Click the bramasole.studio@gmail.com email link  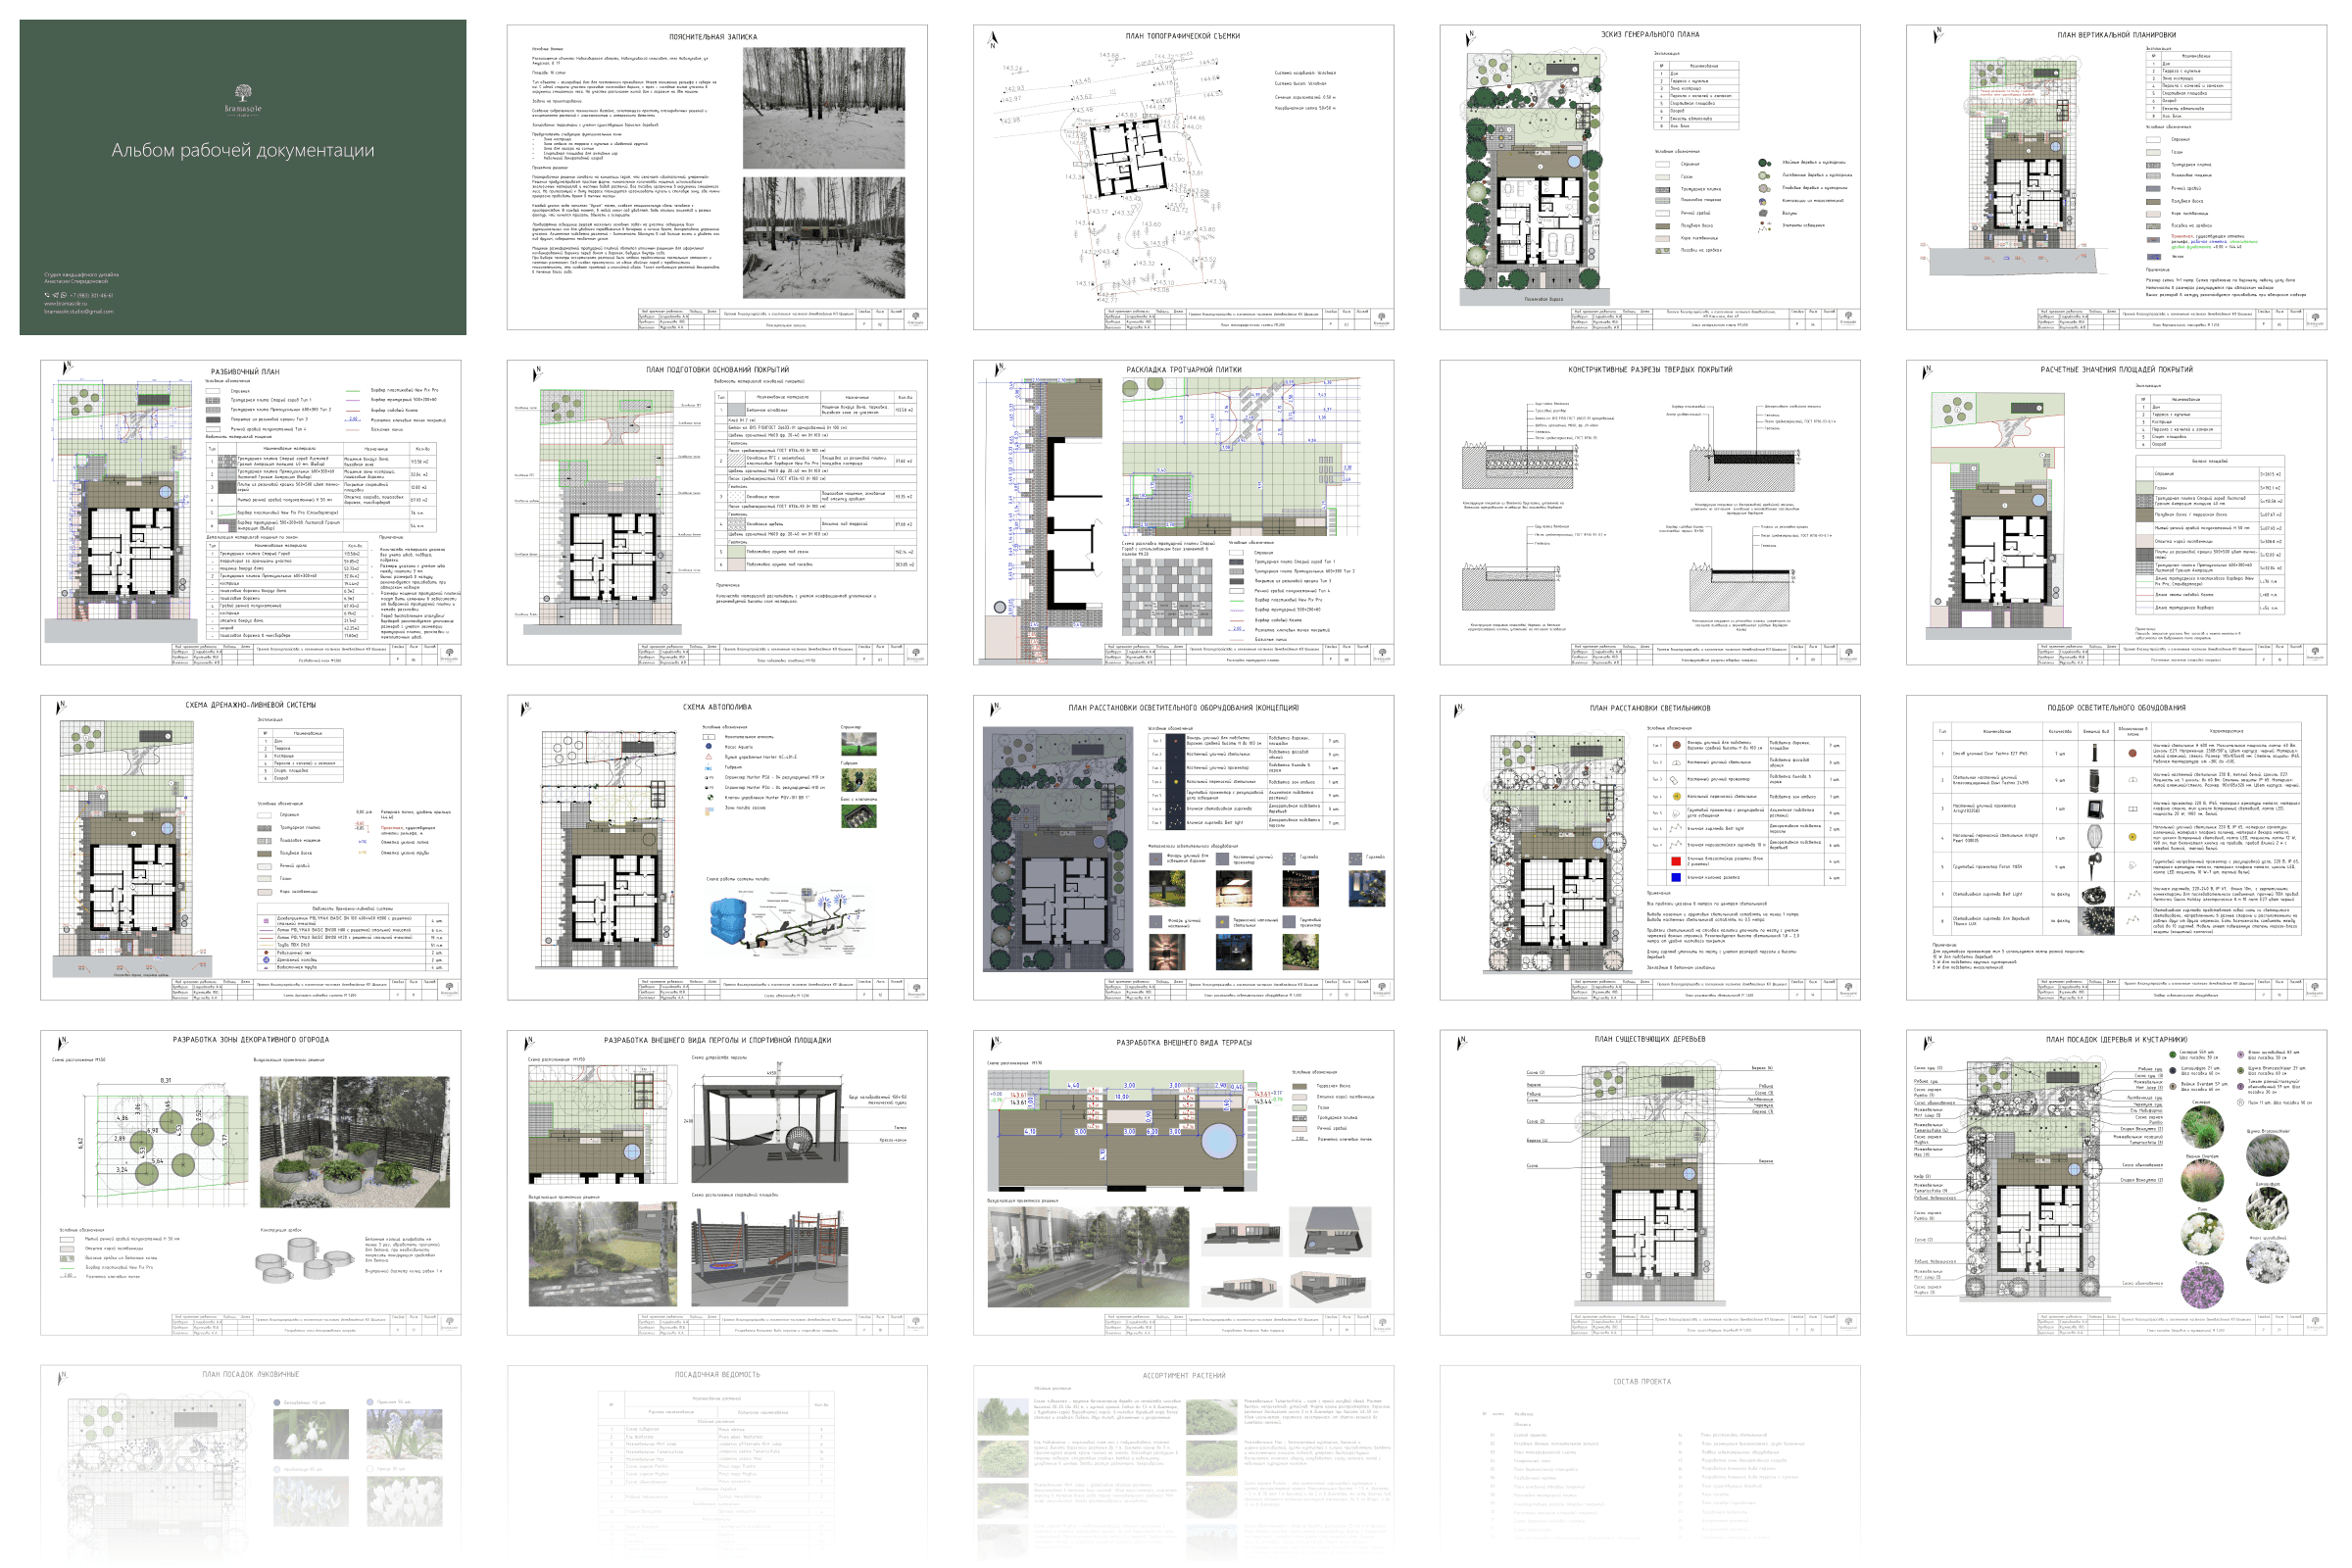click(x=79, y=312)
